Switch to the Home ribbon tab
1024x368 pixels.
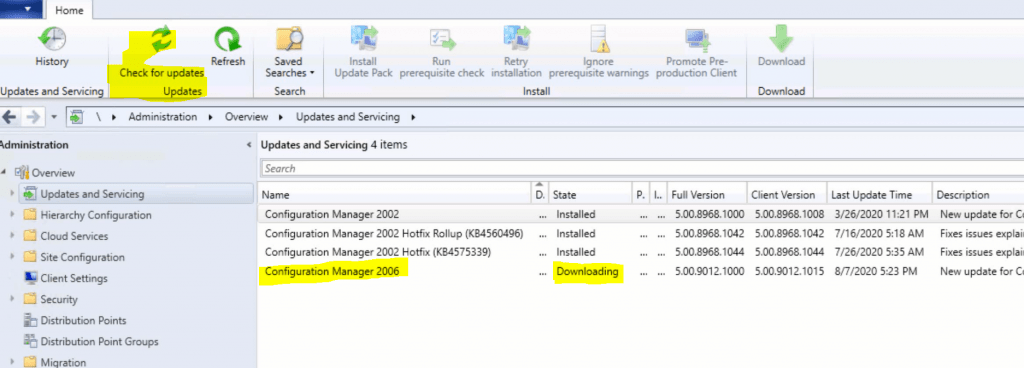point(69,10)
